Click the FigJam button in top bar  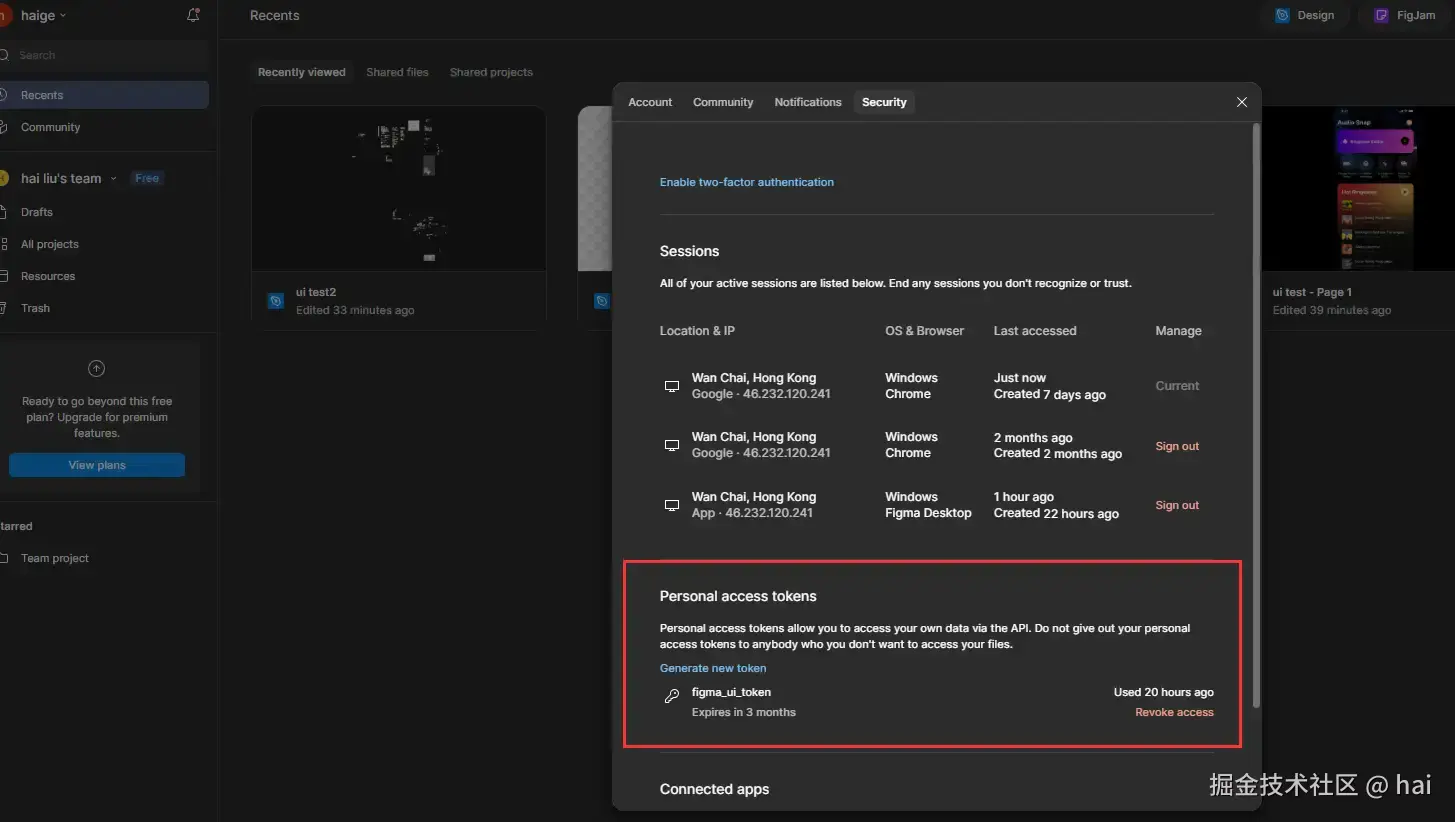[1404, 15]
